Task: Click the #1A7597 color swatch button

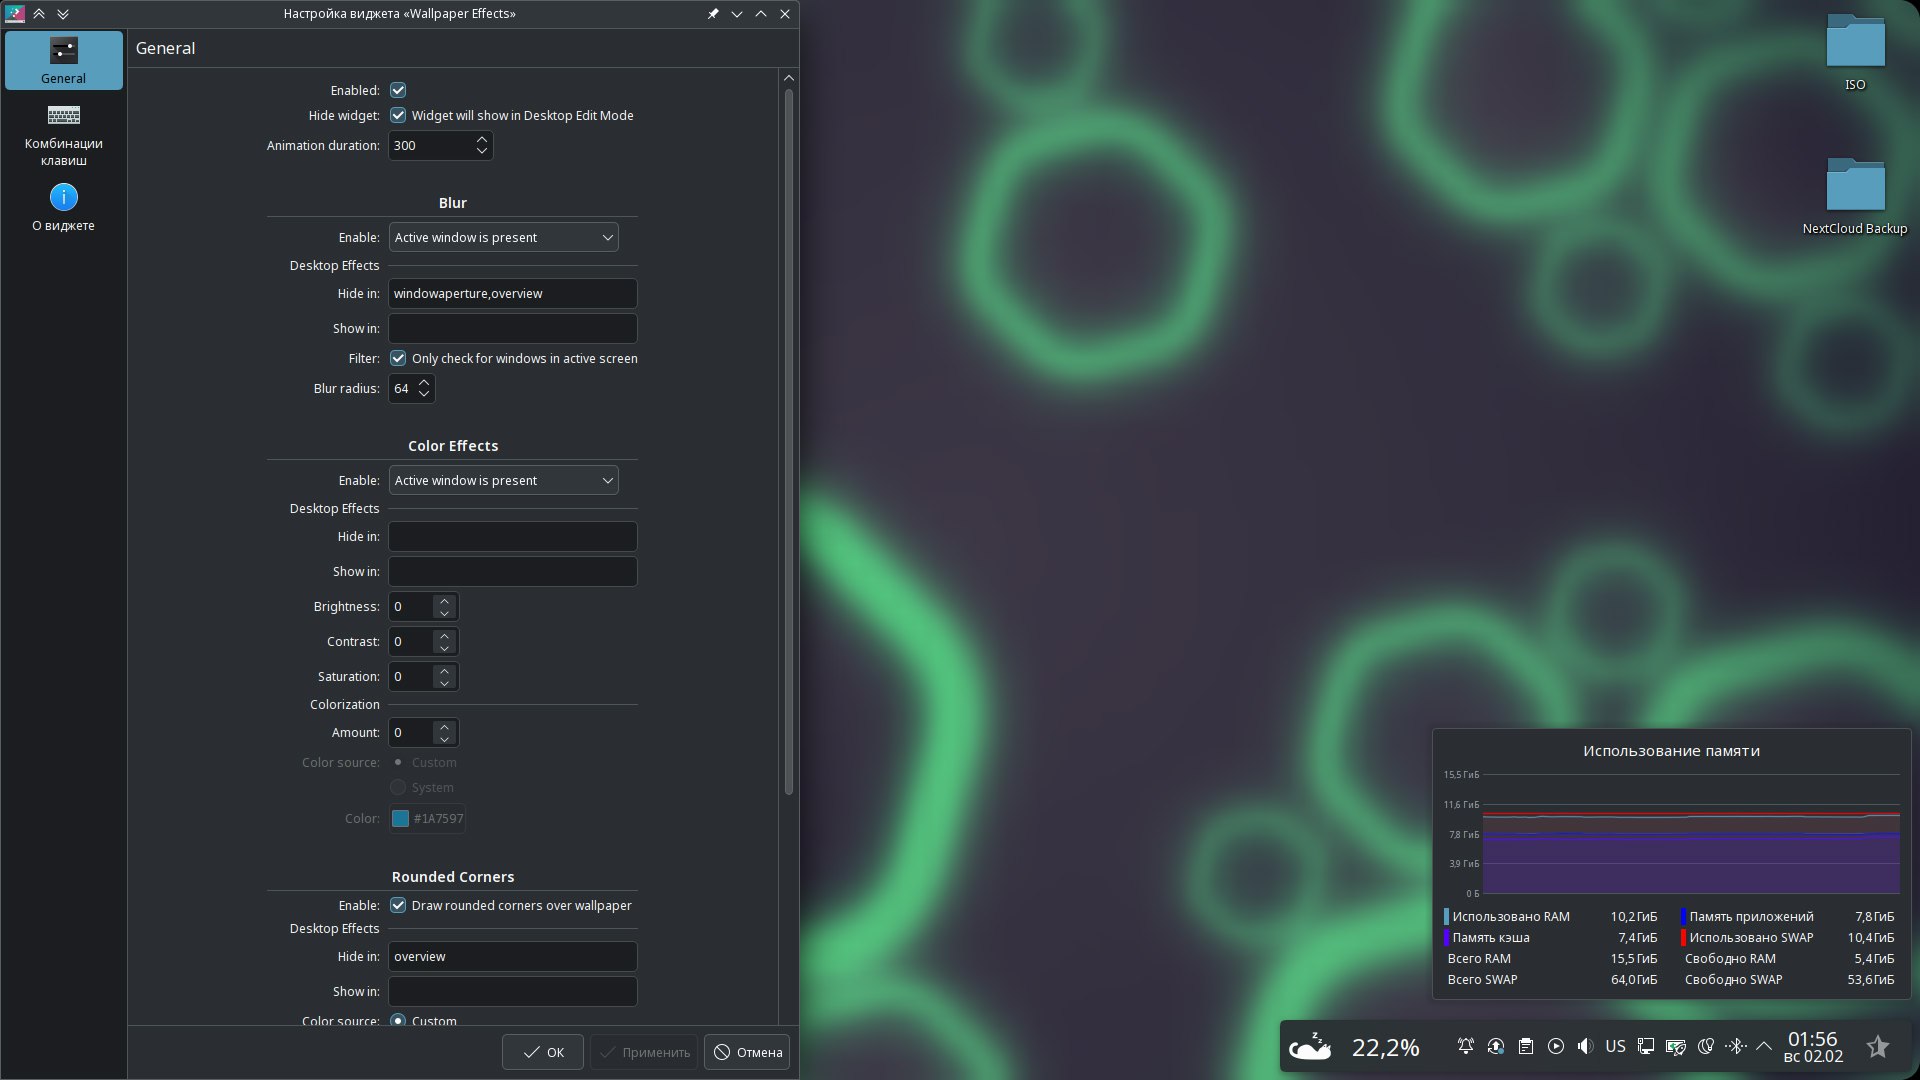Action: (x=427, y=818)
